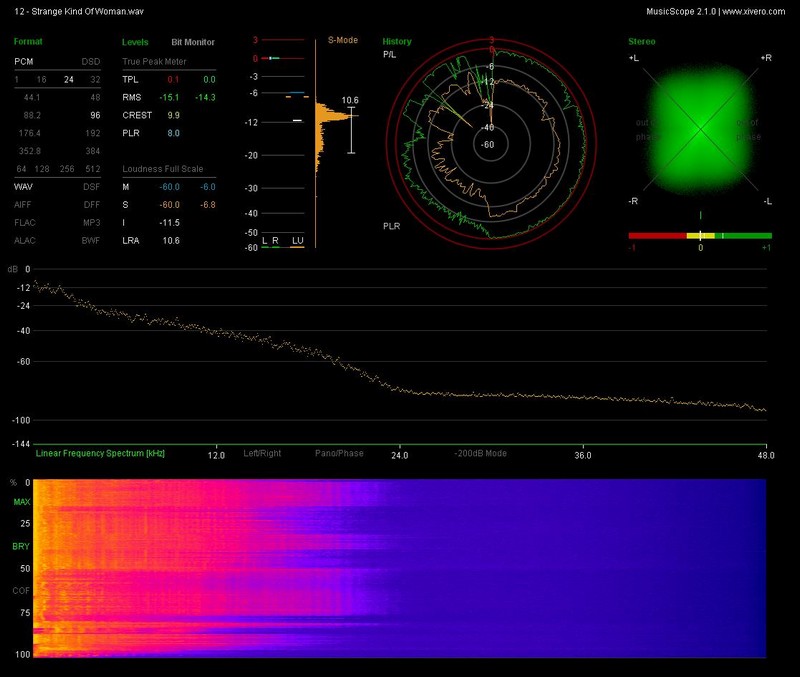Toggle S-Mode on the loudness meter
The image size is (800, 677).
click(x=343, y=40)
